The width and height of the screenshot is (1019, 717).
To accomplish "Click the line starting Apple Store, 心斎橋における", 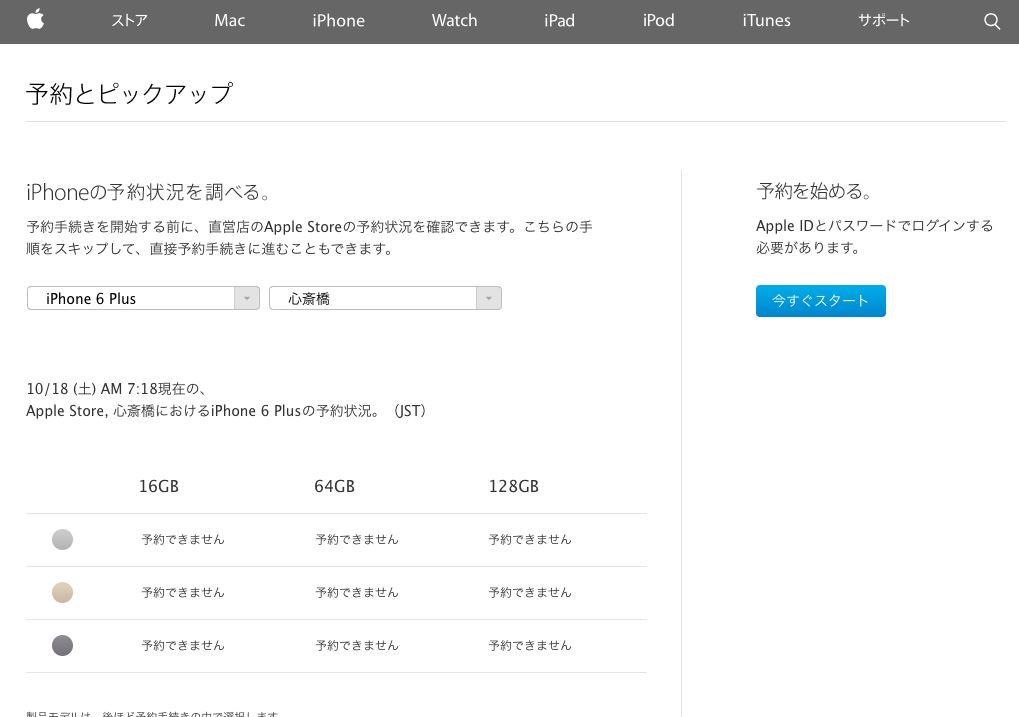I will pos(226,411).
